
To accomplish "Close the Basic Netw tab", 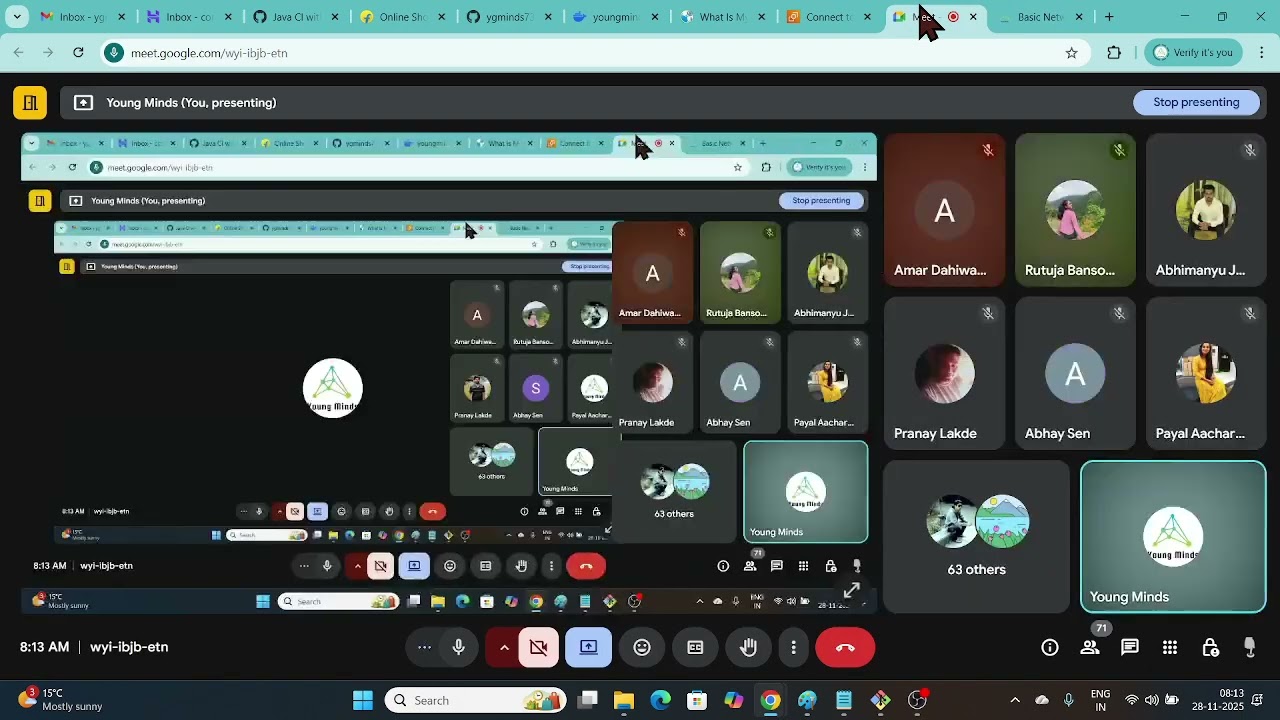I will (x=1079, y=17).
